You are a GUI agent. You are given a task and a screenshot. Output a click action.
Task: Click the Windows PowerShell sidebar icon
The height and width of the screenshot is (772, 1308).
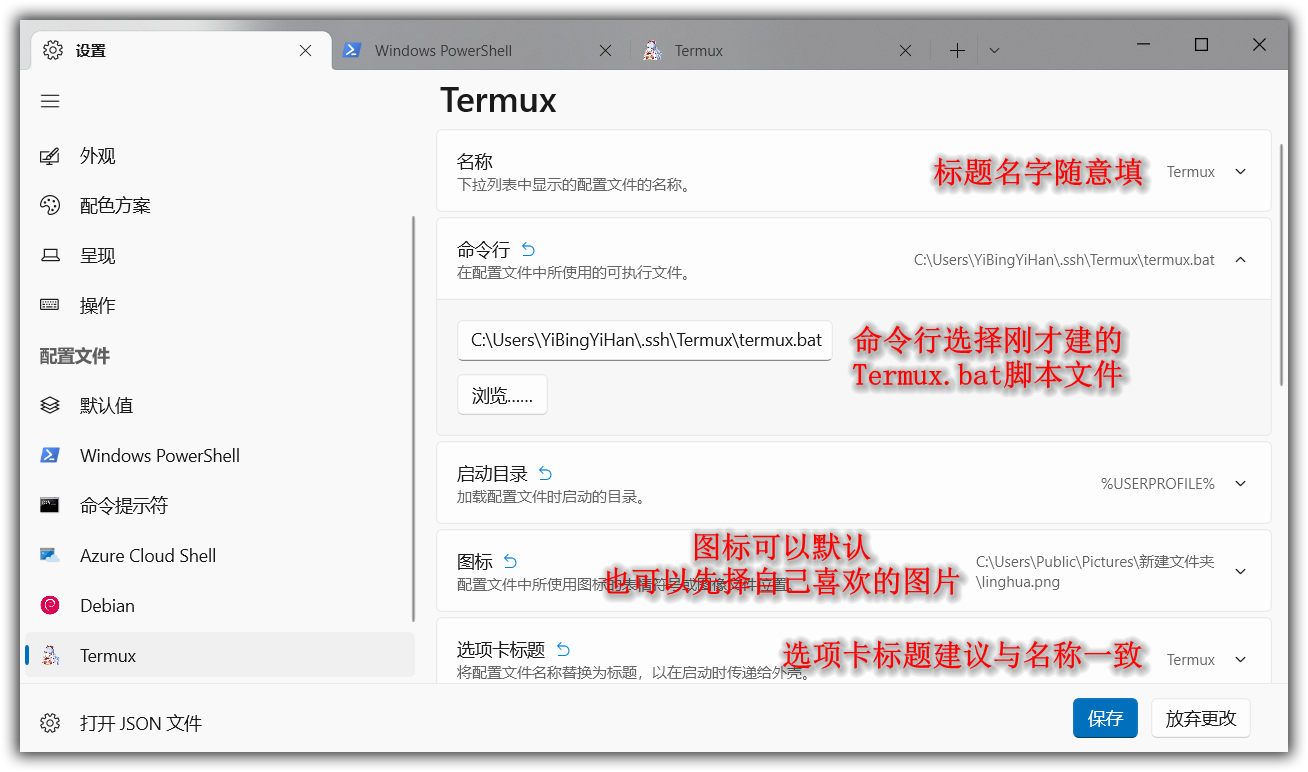[x=50, y=456]
